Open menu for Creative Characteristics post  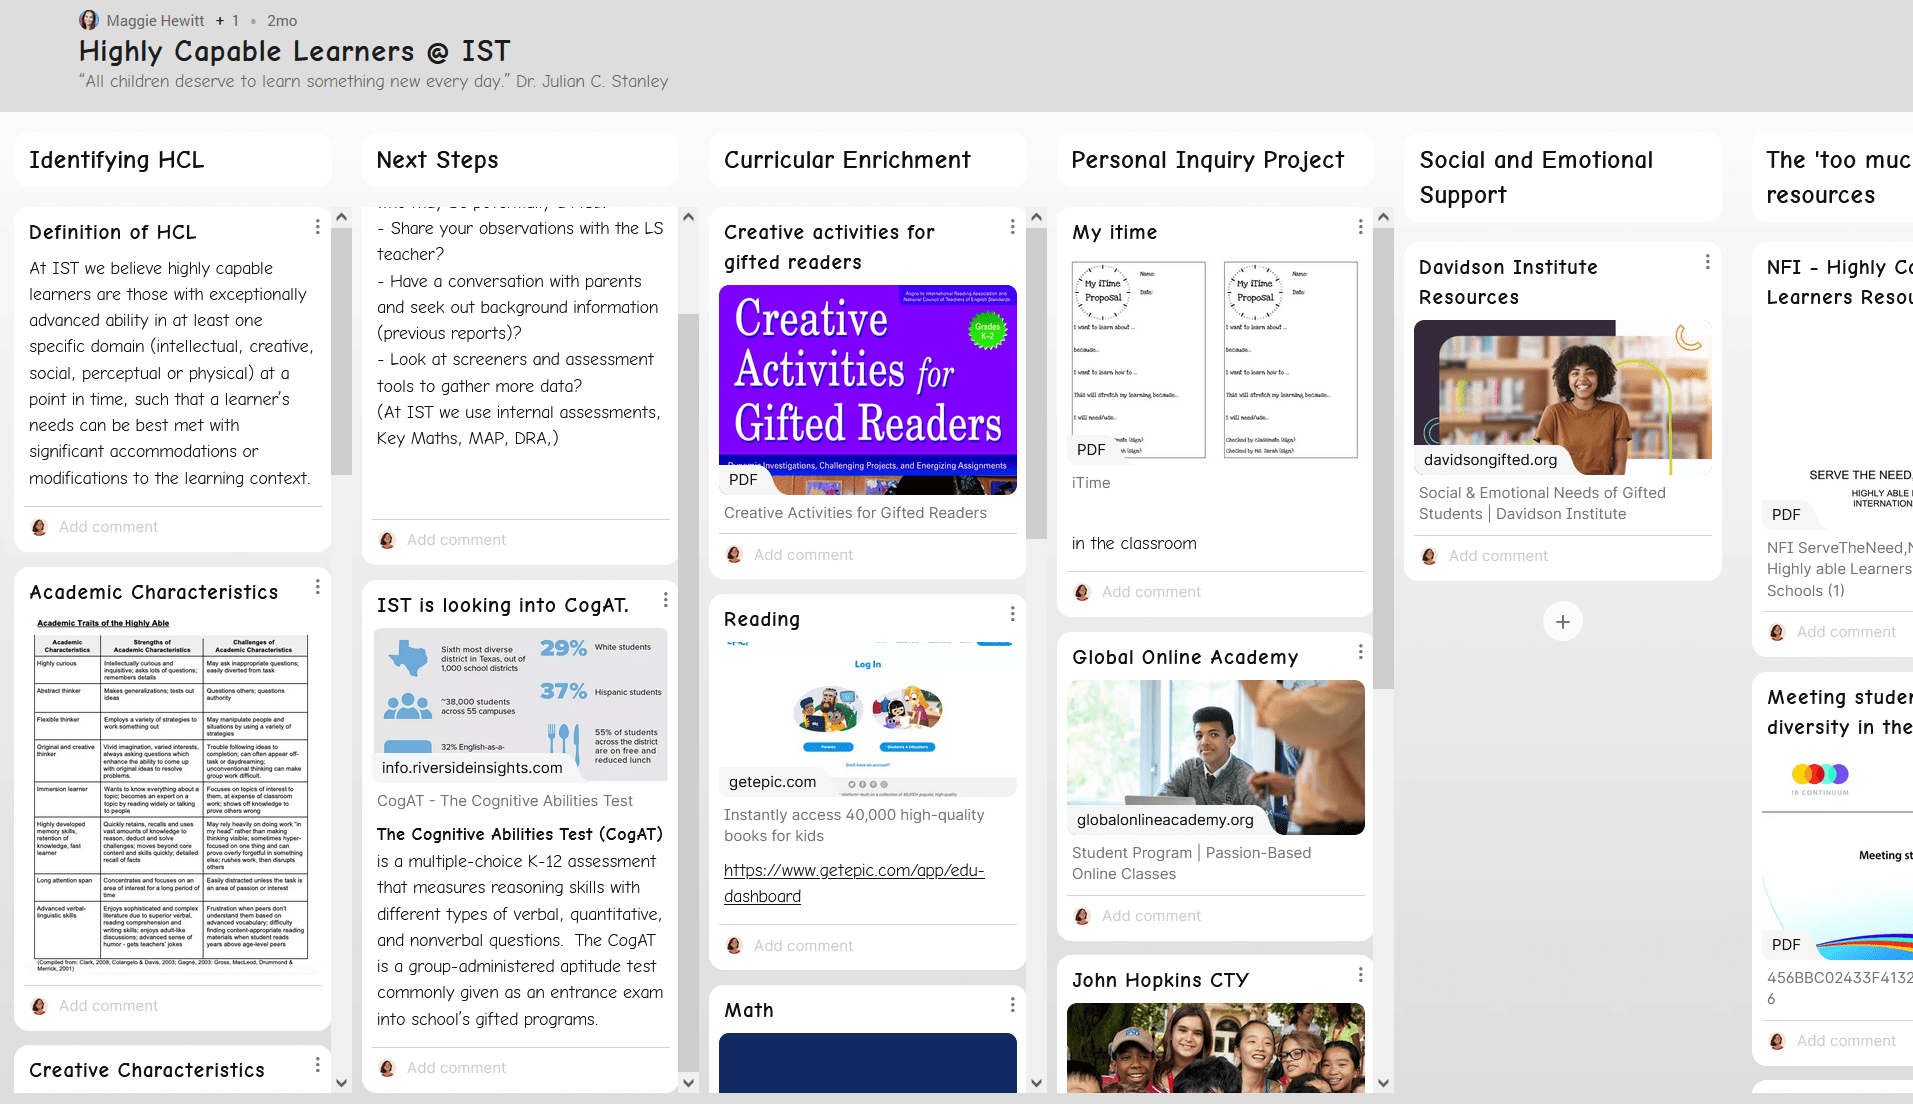click(x=318, y=1065)
